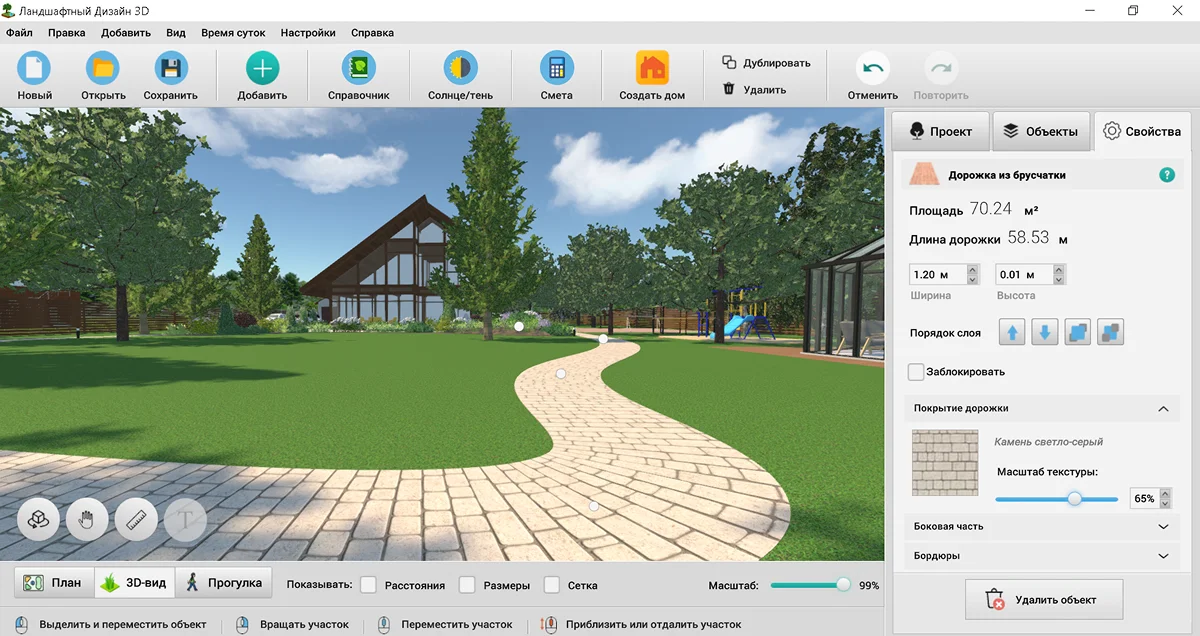Viewport: 1200px width, 636px height.
Task: Enable the Сетка grid checkbox
Action: (552, 585)
